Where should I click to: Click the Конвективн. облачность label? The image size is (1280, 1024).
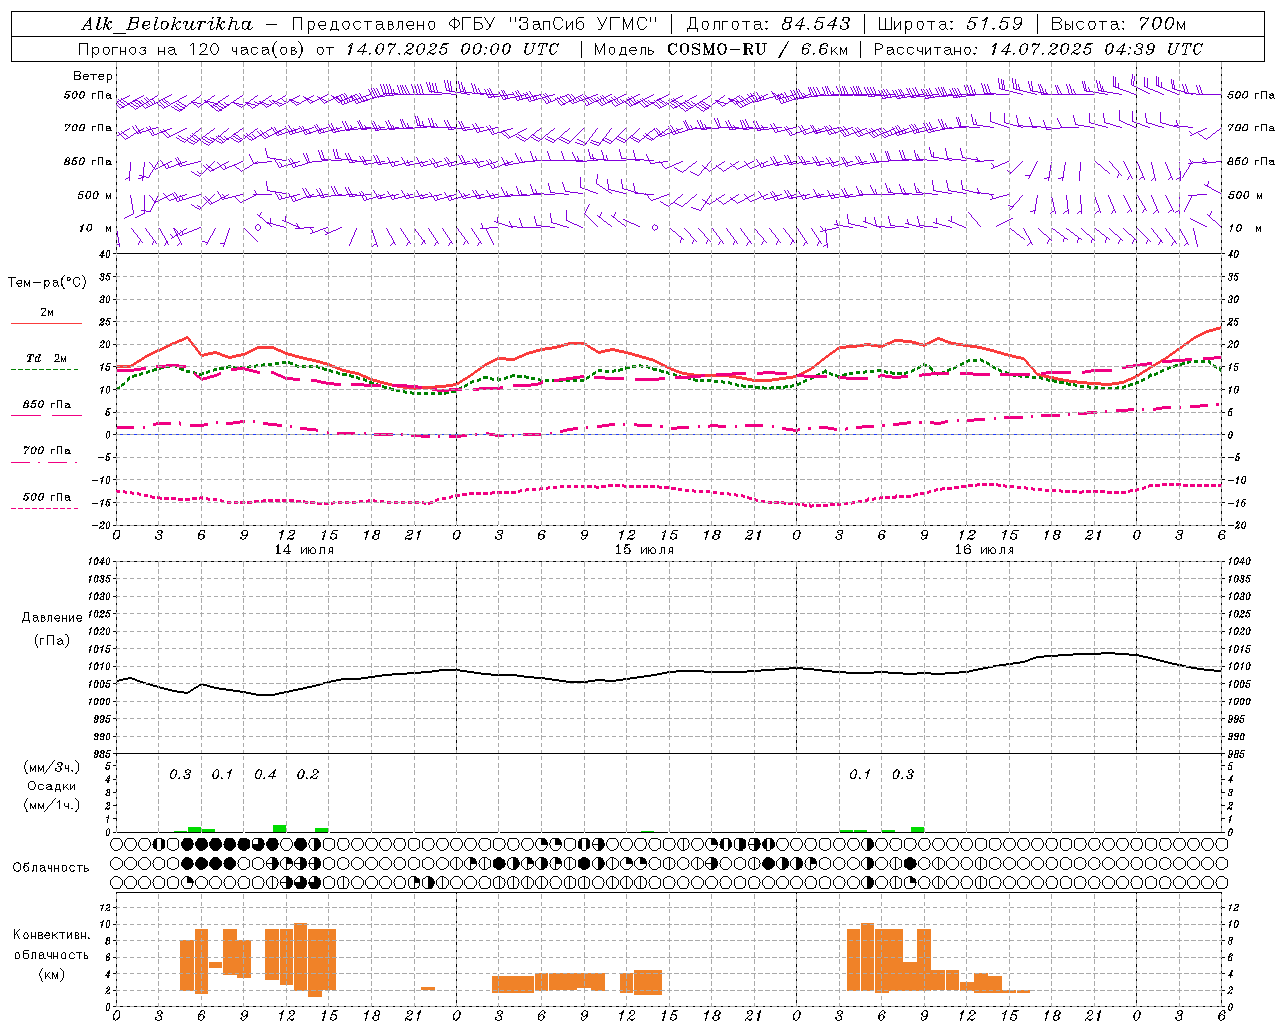coord(51,944)
